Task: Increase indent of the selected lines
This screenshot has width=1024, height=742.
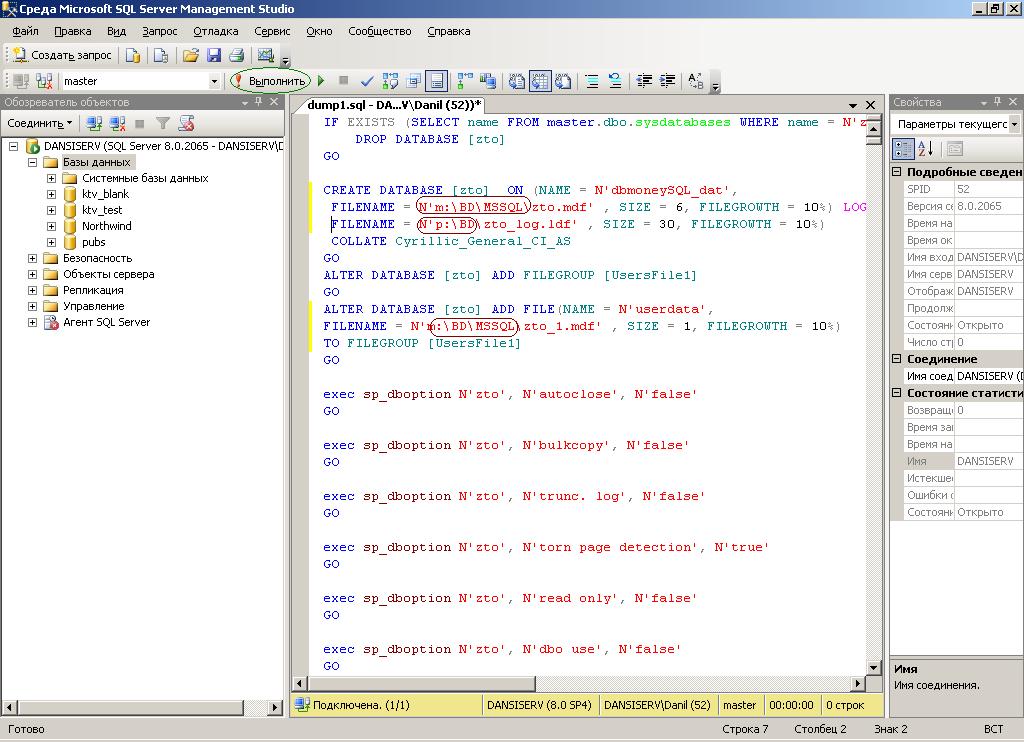Action: 667,81
